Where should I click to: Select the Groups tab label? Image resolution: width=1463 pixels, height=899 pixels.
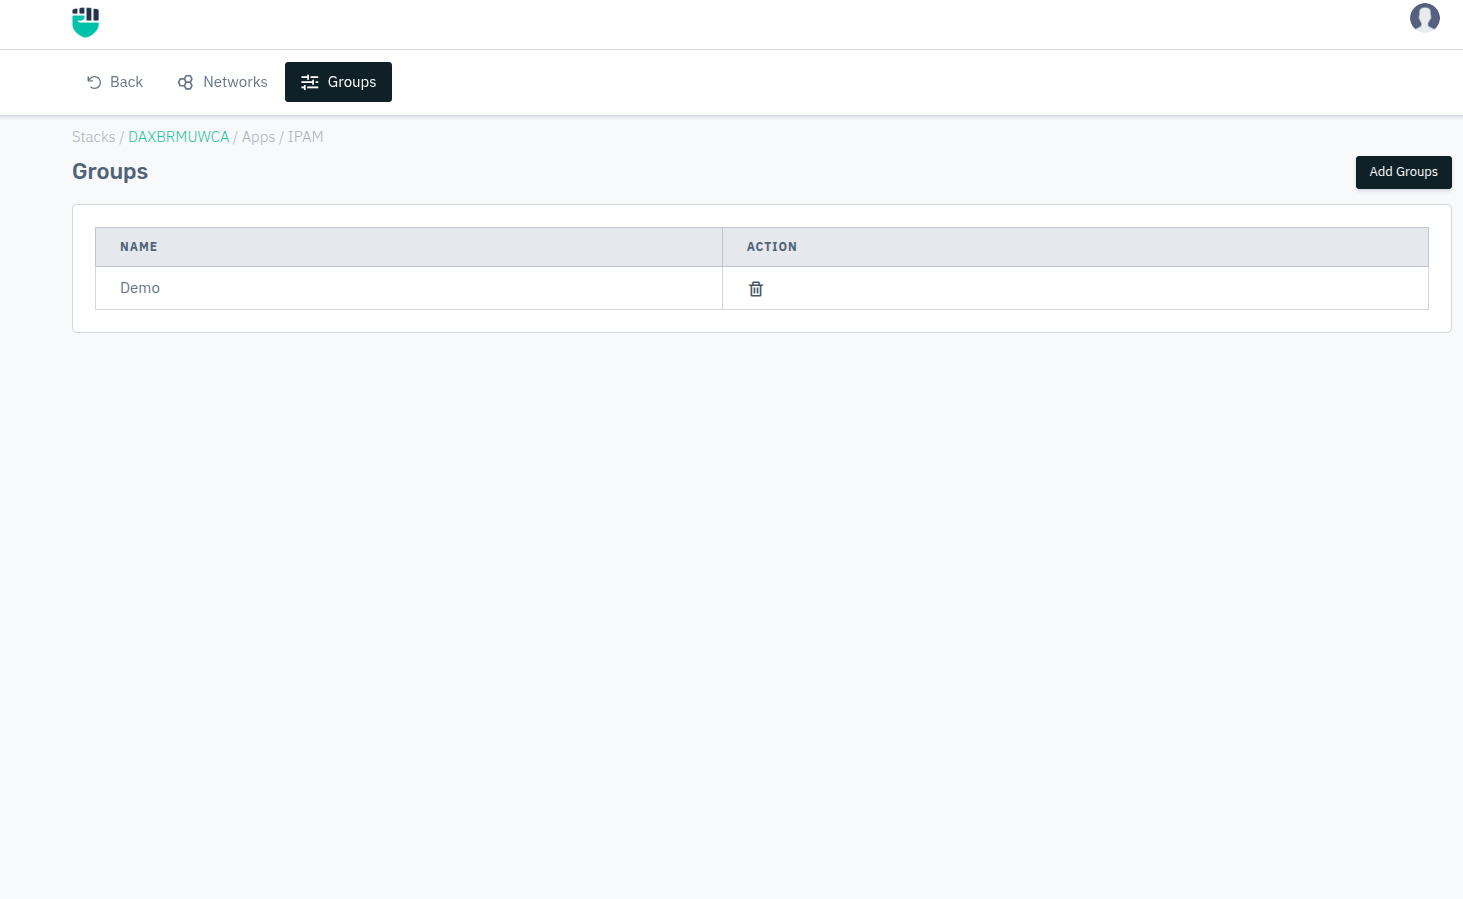click(352, 82)
